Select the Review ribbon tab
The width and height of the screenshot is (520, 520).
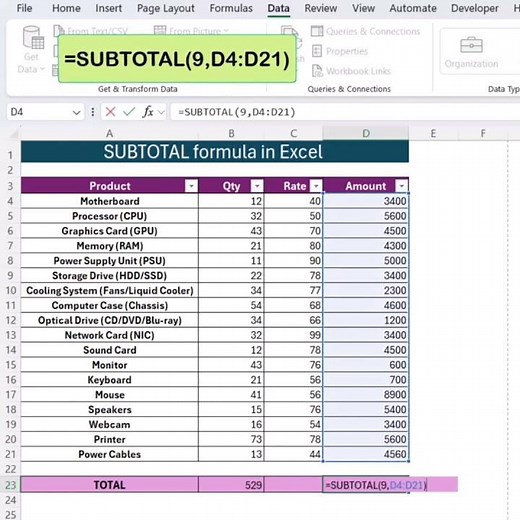pos(321,8)
